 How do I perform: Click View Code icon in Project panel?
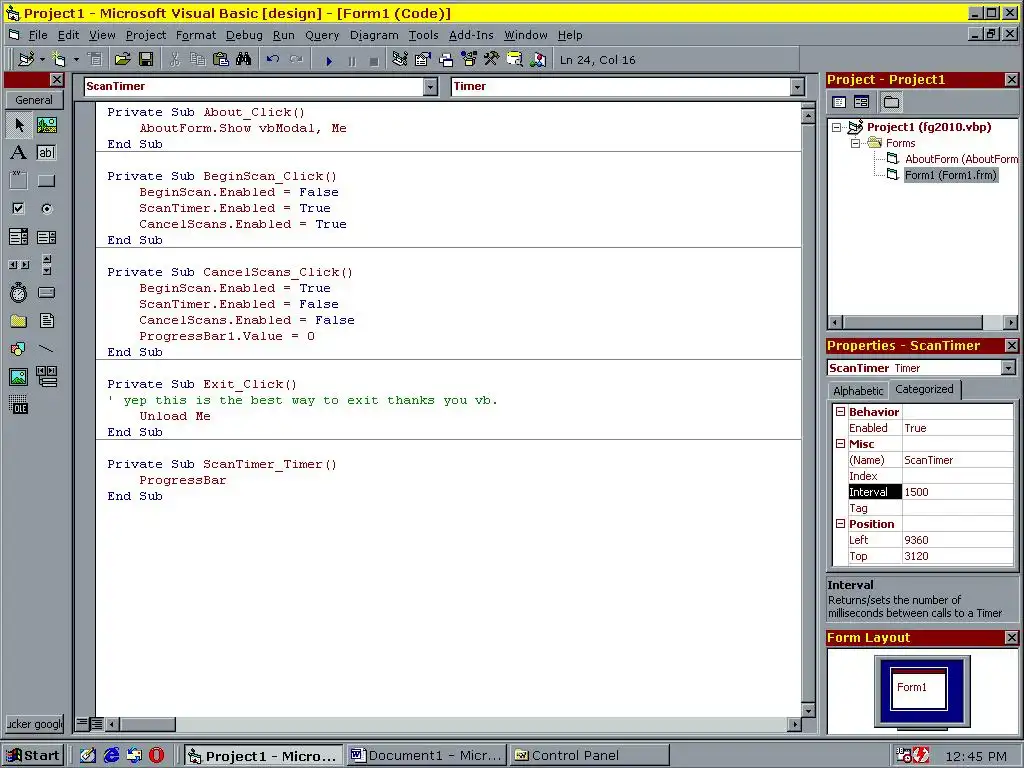pyautogui.click(x=839, y=102)
